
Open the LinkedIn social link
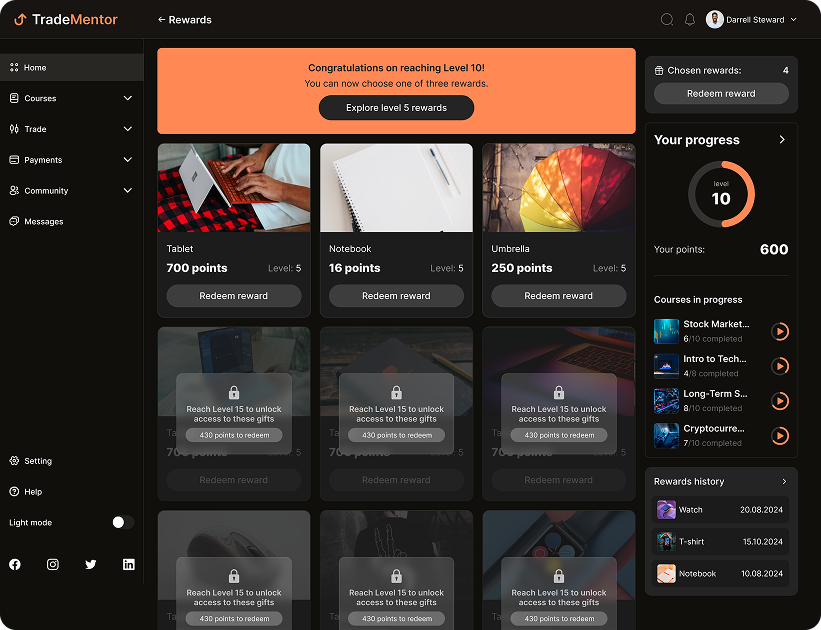[129, 565]
